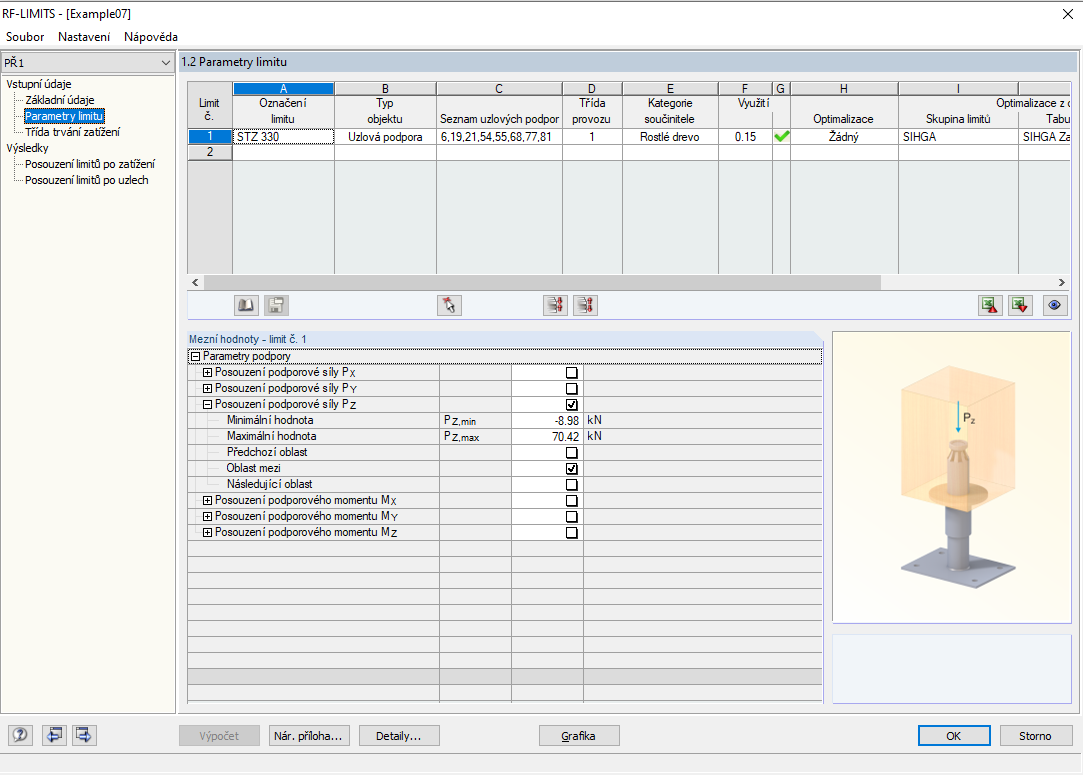Select the Vstupní údaje tree node

[x=39, y=84]
